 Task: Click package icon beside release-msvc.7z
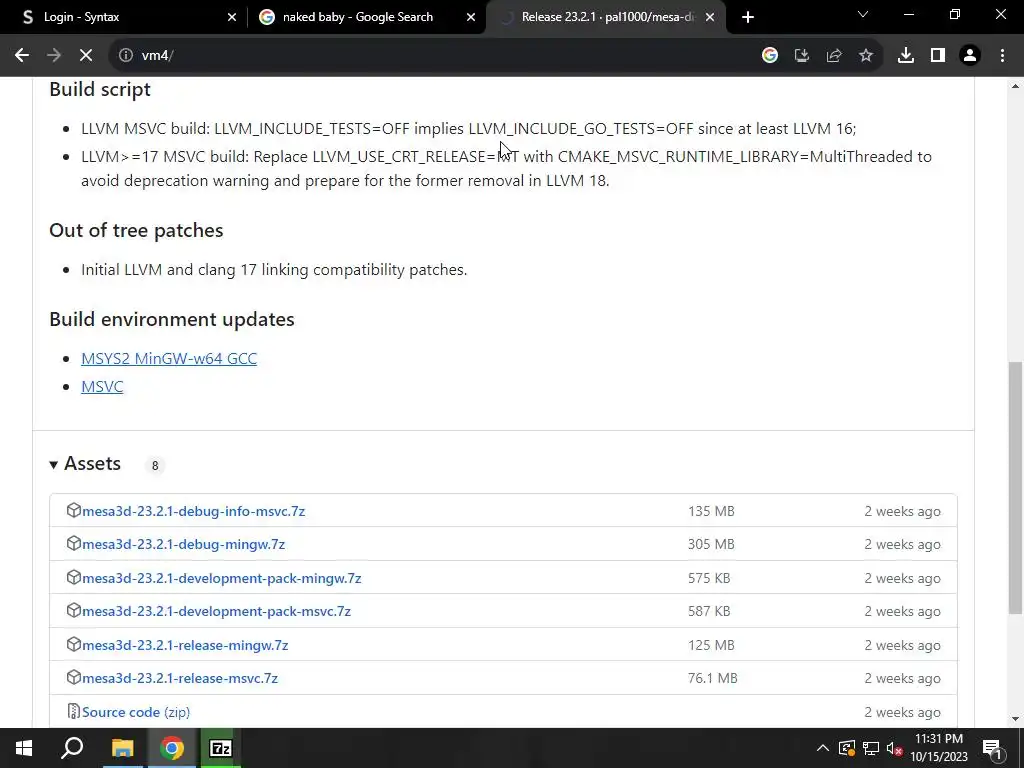click(74, 678)
